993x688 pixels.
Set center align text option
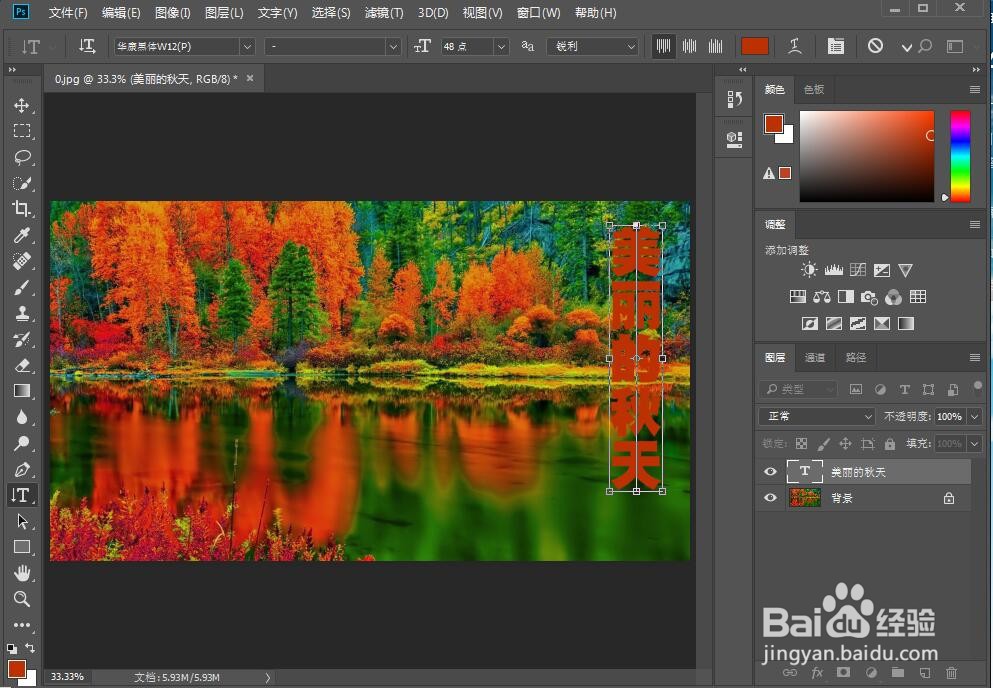pos(690,46)
